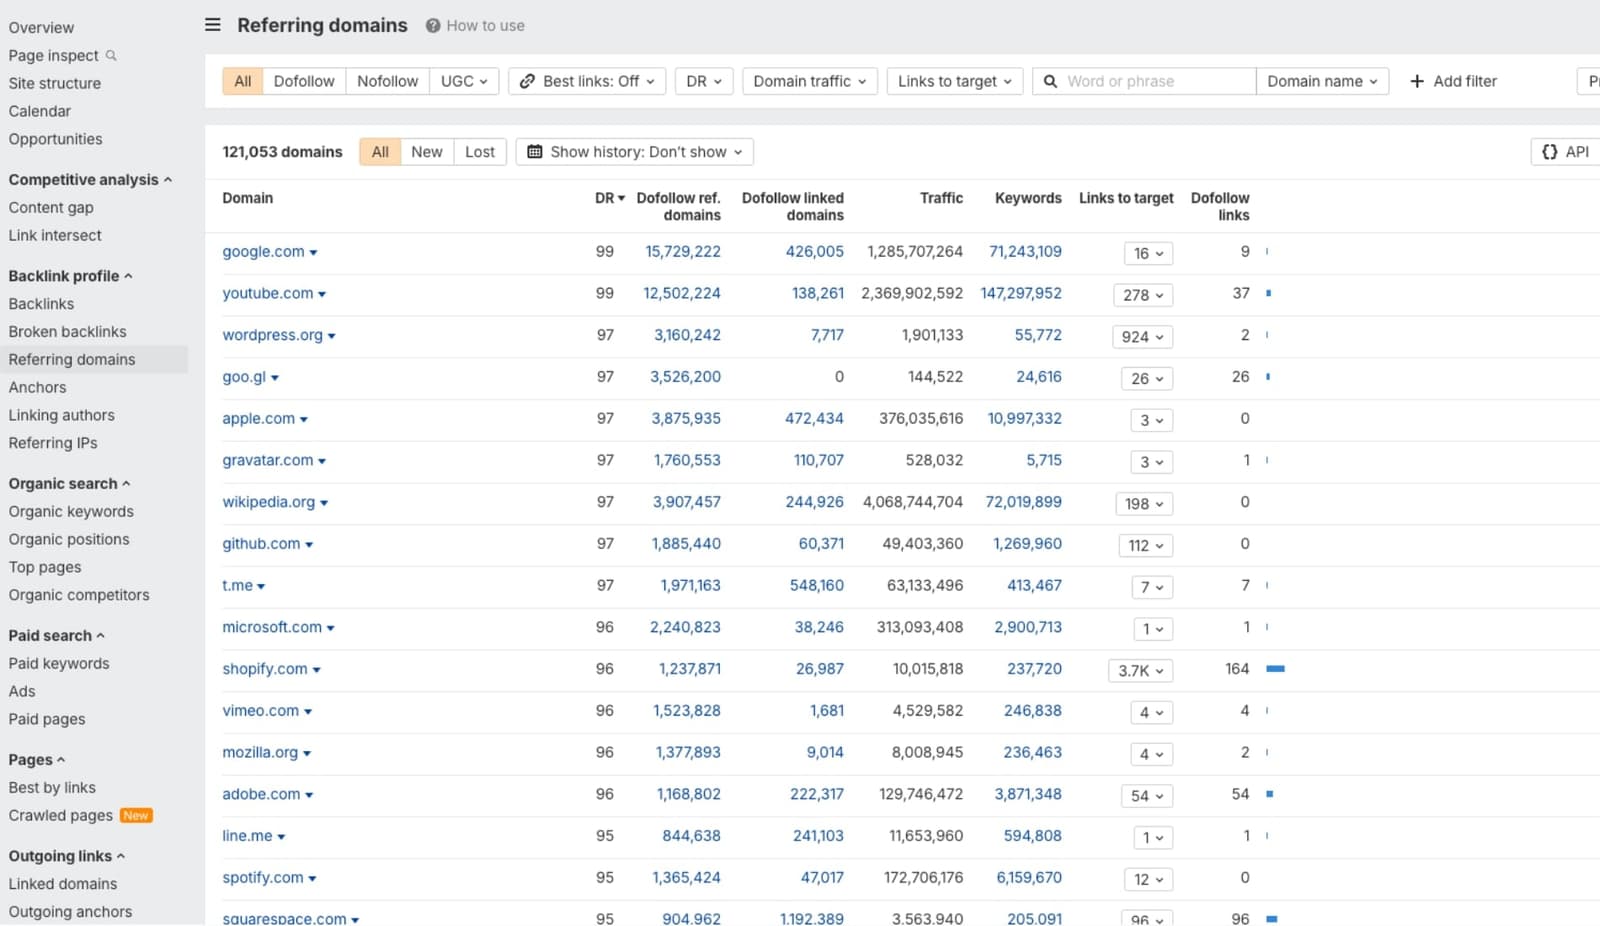Click the calendar icon in Show history
This screenshot has width=1600, height=926.
[x=535, y=152]
